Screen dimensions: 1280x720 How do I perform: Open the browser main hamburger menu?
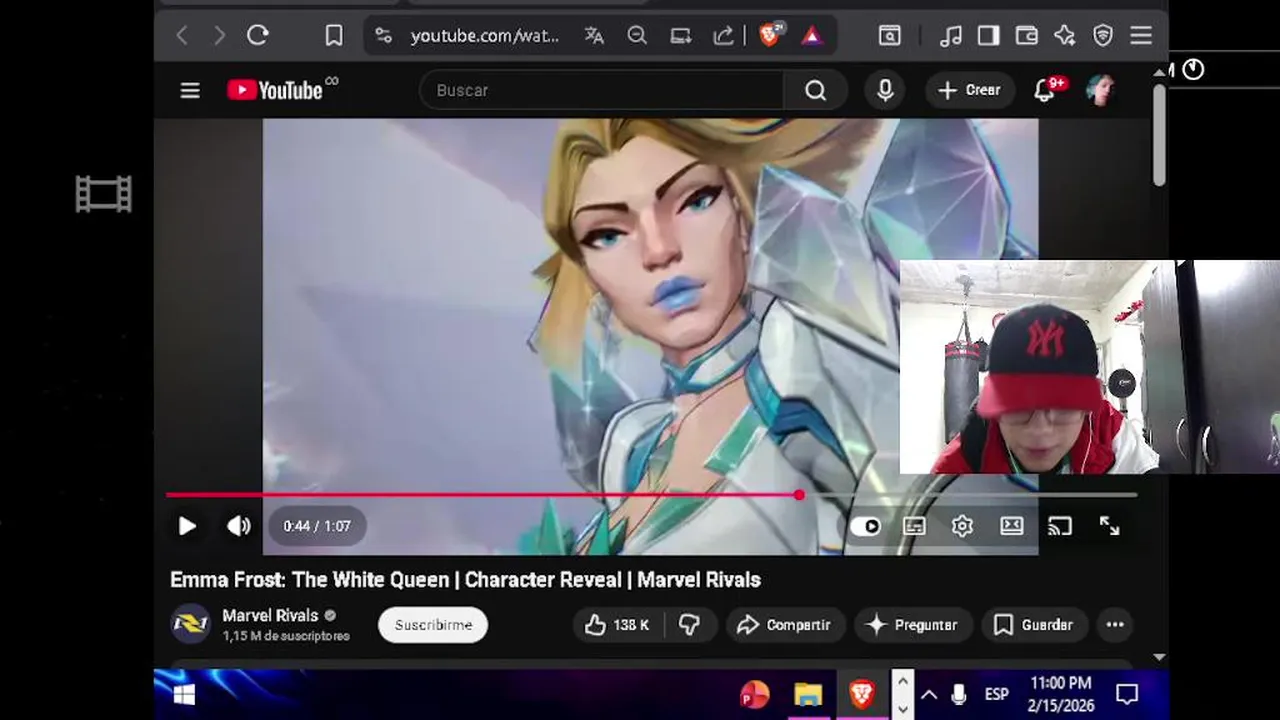coord(1141,36)
